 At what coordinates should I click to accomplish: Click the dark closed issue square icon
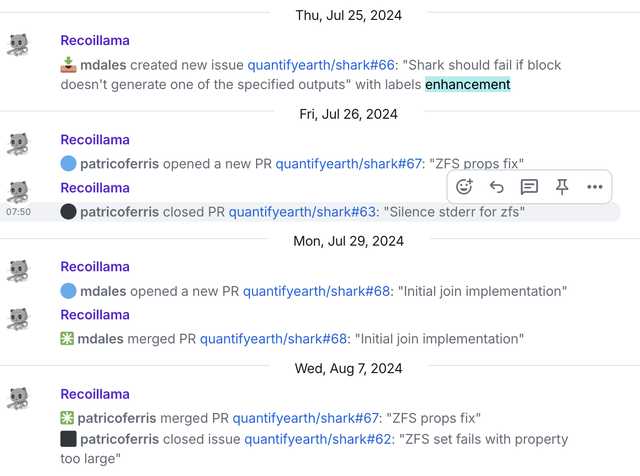point(68,439)
